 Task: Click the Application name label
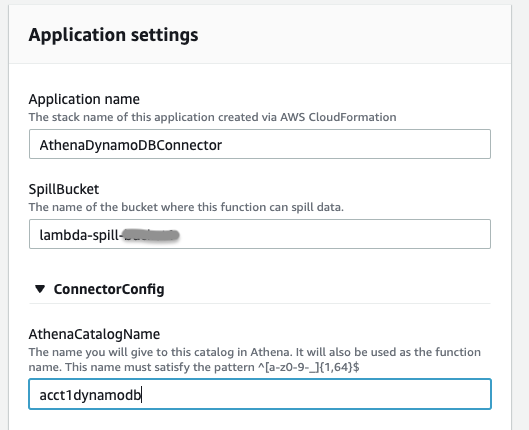click(84, 99)
